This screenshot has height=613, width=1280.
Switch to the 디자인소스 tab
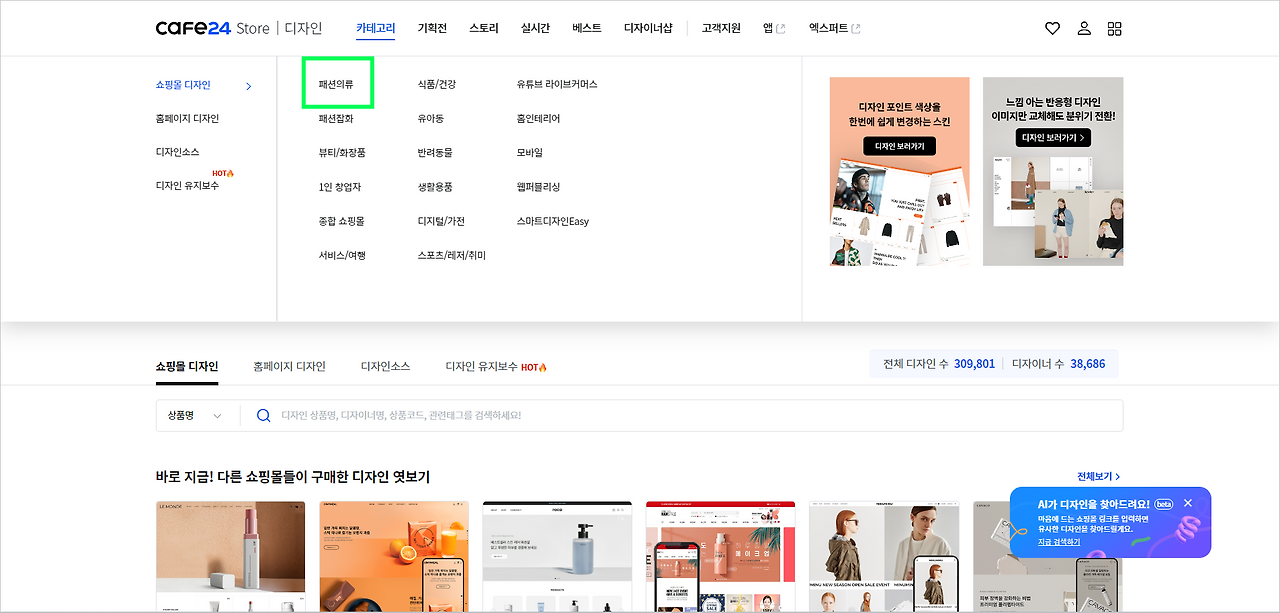click(386, 366)
